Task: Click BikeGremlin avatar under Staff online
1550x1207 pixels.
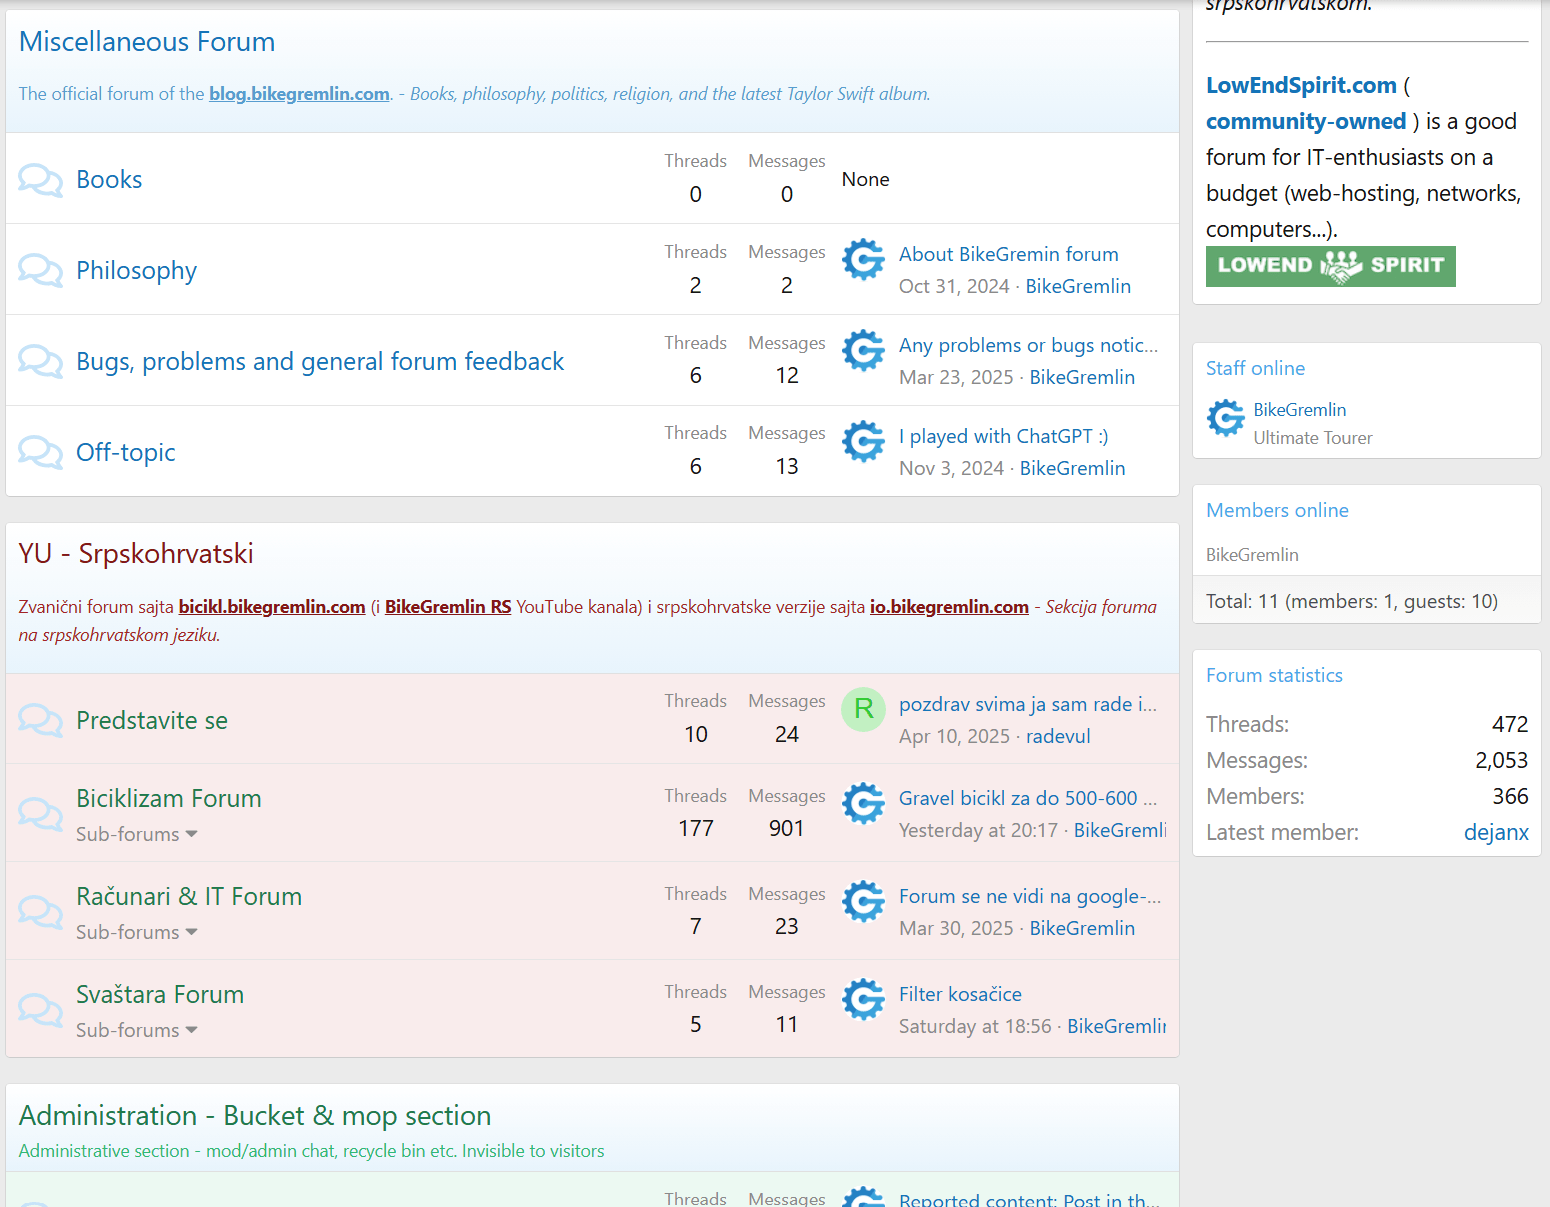Action: pos(1226,418)
